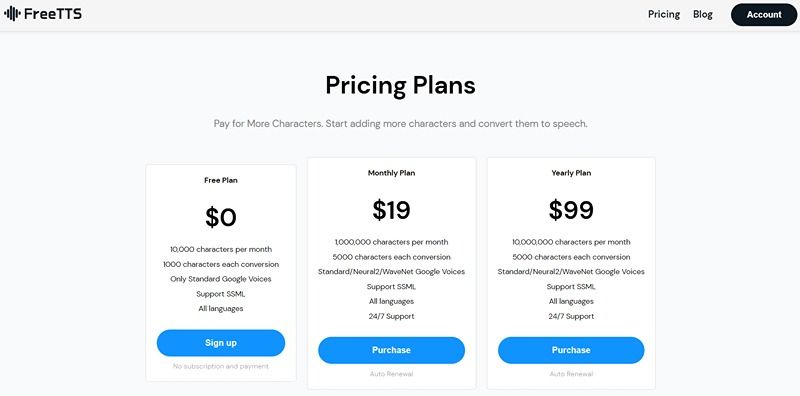Click 'No subscription and payment' note
This screenshot has width=800, height=396.
[x=221, y=366]
